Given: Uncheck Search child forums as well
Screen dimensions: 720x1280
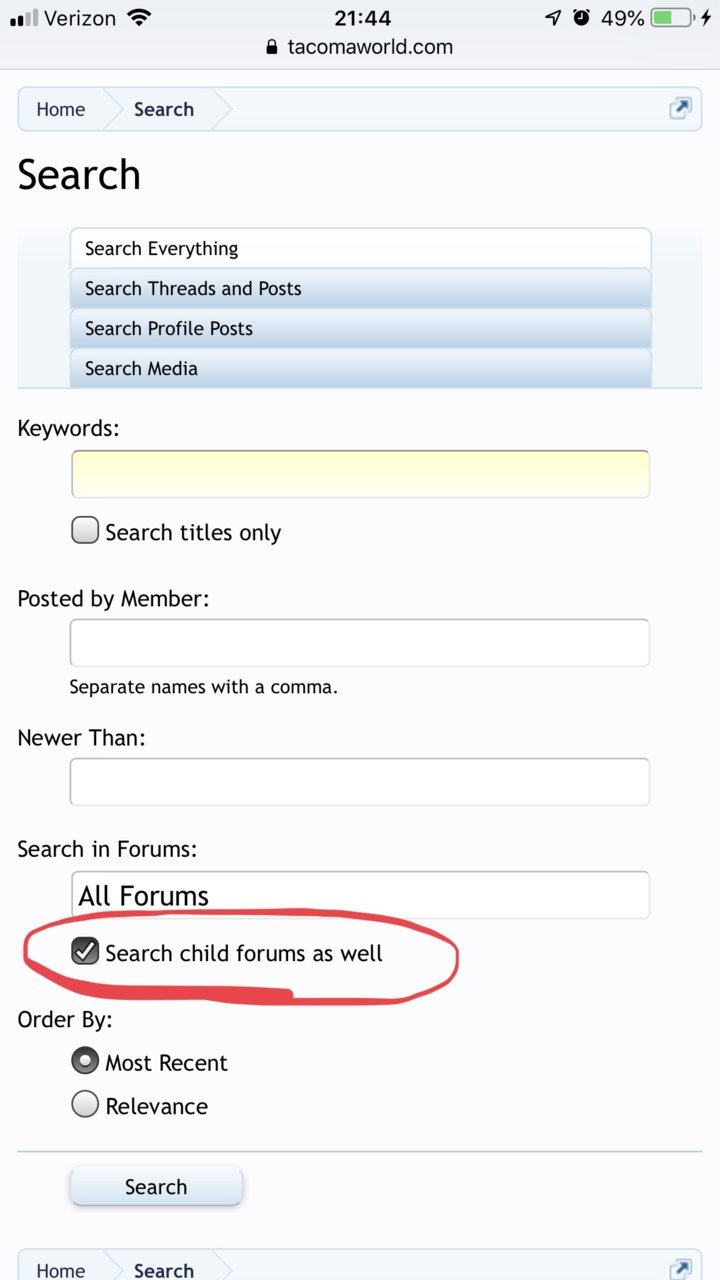Looking at the screenshot, I should 85,951.
